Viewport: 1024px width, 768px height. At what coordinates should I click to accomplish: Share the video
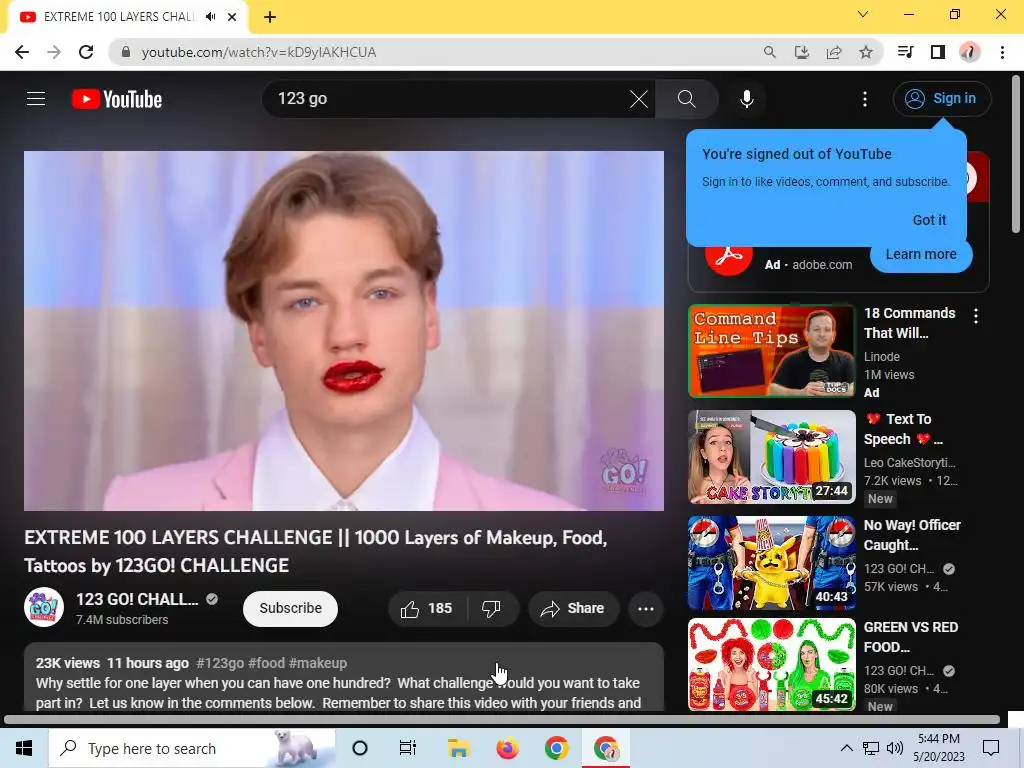pos(573,609)
